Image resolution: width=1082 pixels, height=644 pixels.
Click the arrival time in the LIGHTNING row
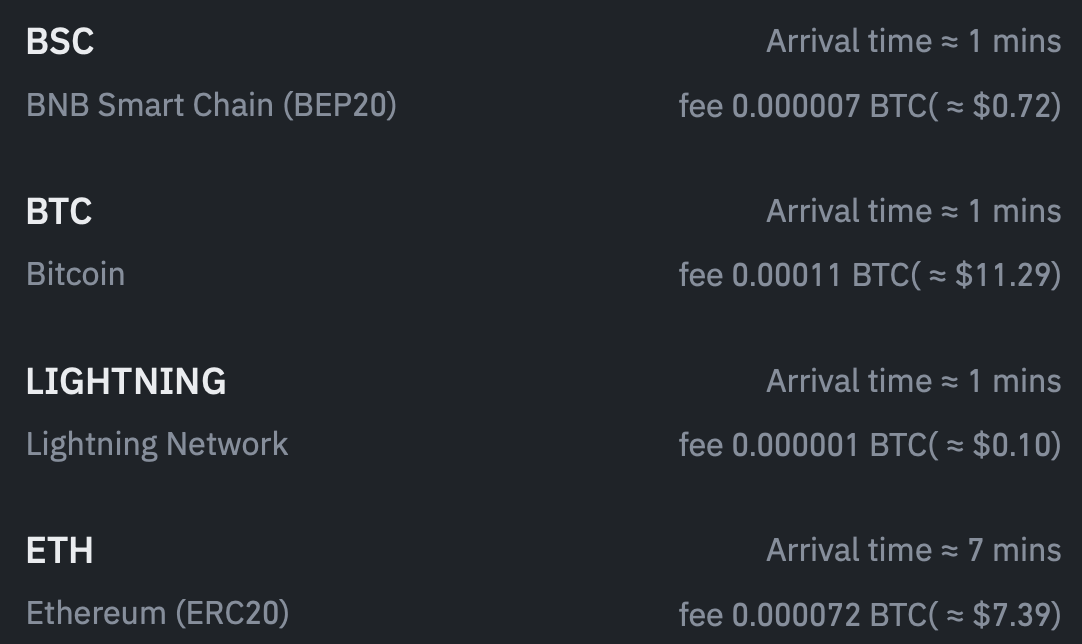click(913, 382)
